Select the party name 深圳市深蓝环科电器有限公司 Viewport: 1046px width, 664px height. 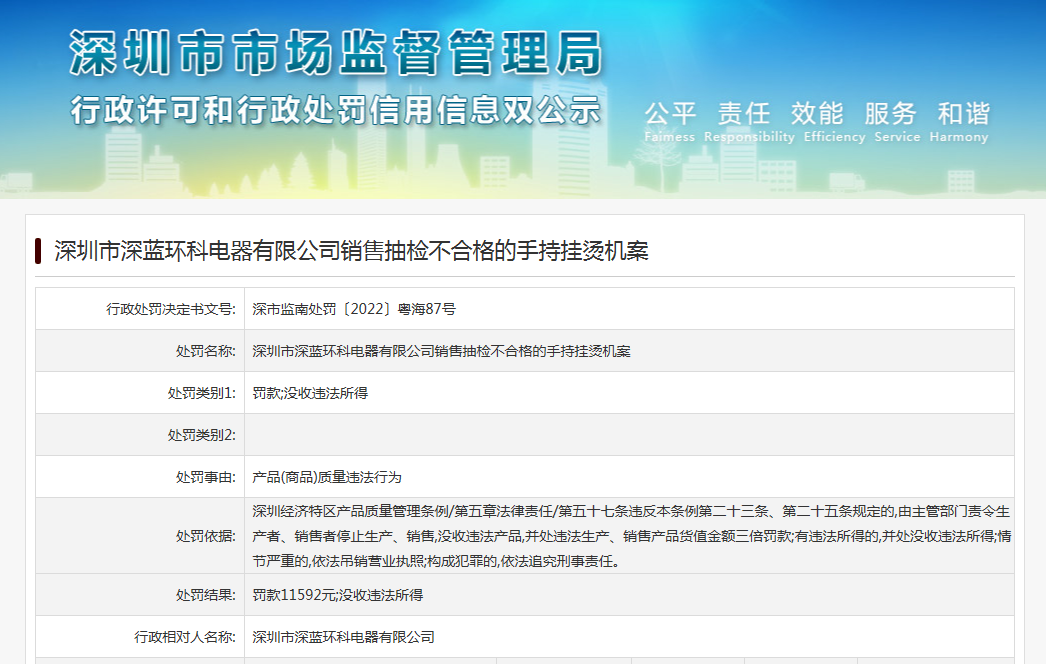(x=344, y=637)
